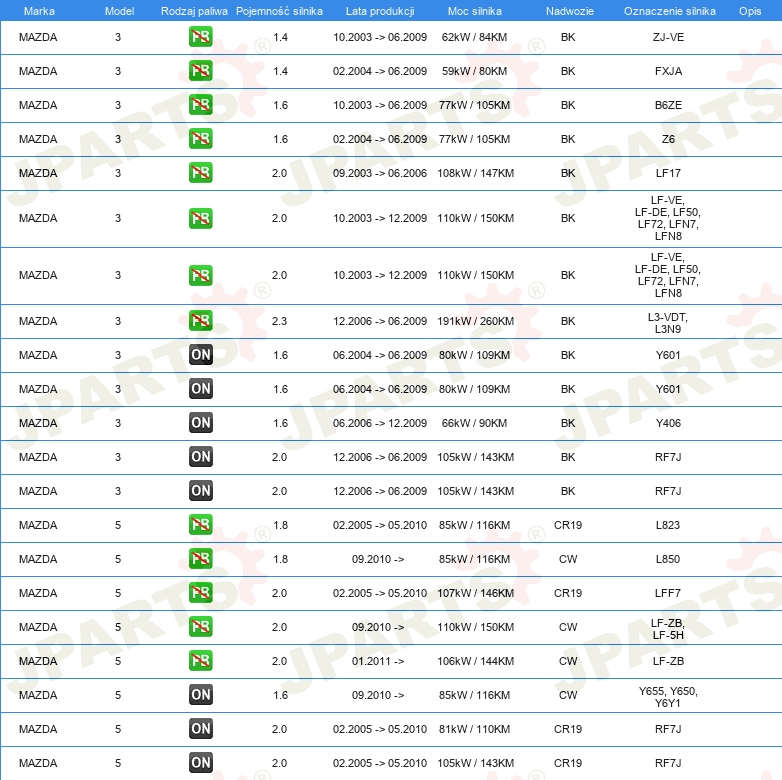Select power value 81kW / 110KM
Viewport: 782px width, 780px height.
pyautogui.click(x=474, y=729)
